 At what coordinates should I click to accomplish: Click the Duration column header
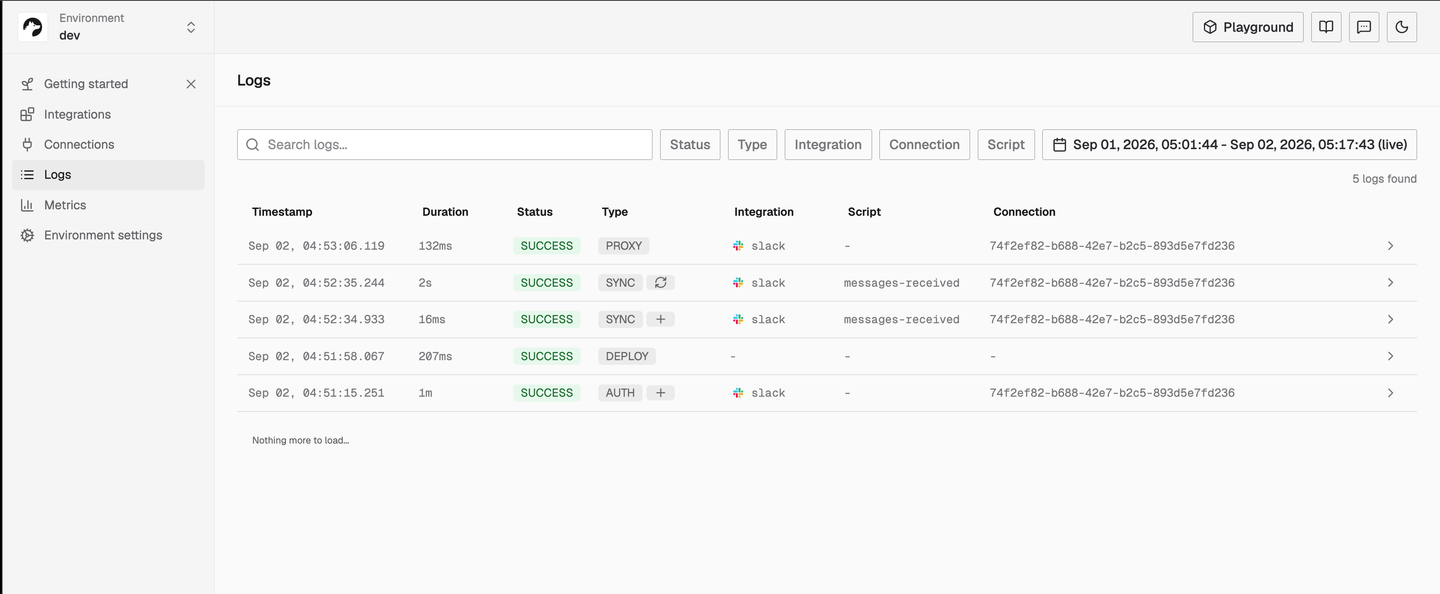(445, 212)
